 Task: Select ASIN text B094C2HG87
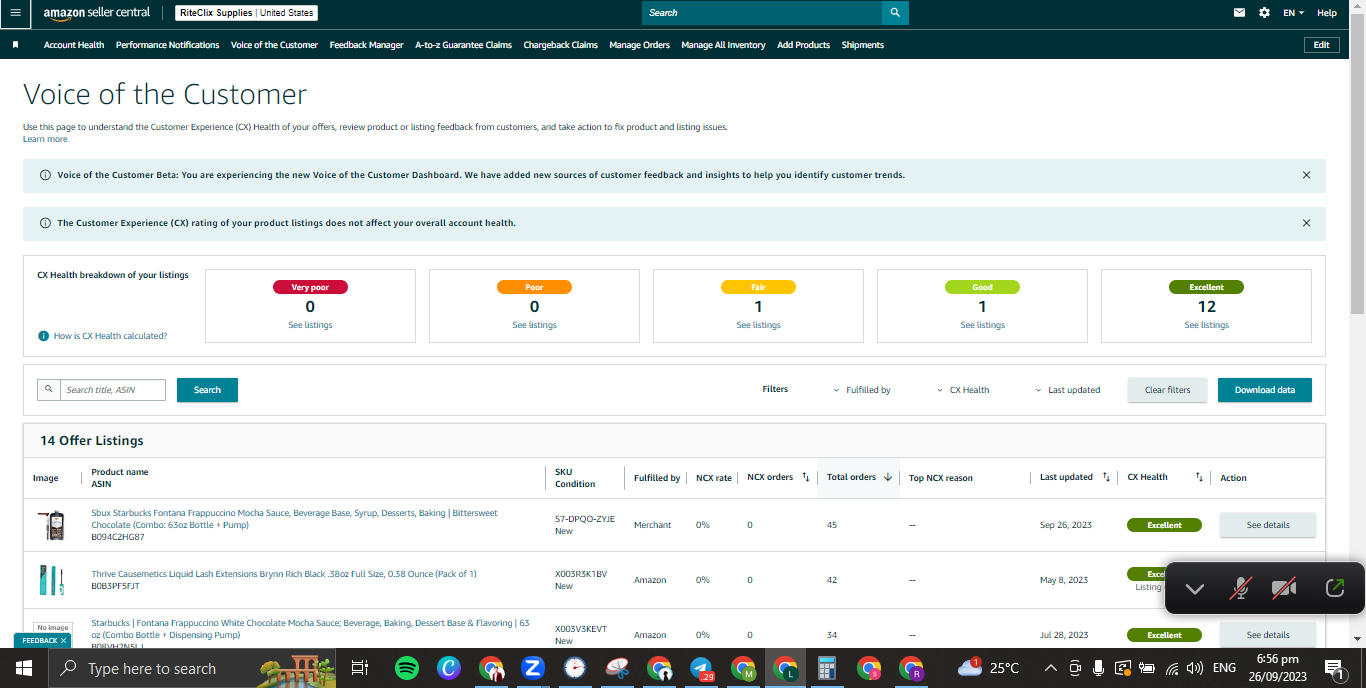point(118,537)
